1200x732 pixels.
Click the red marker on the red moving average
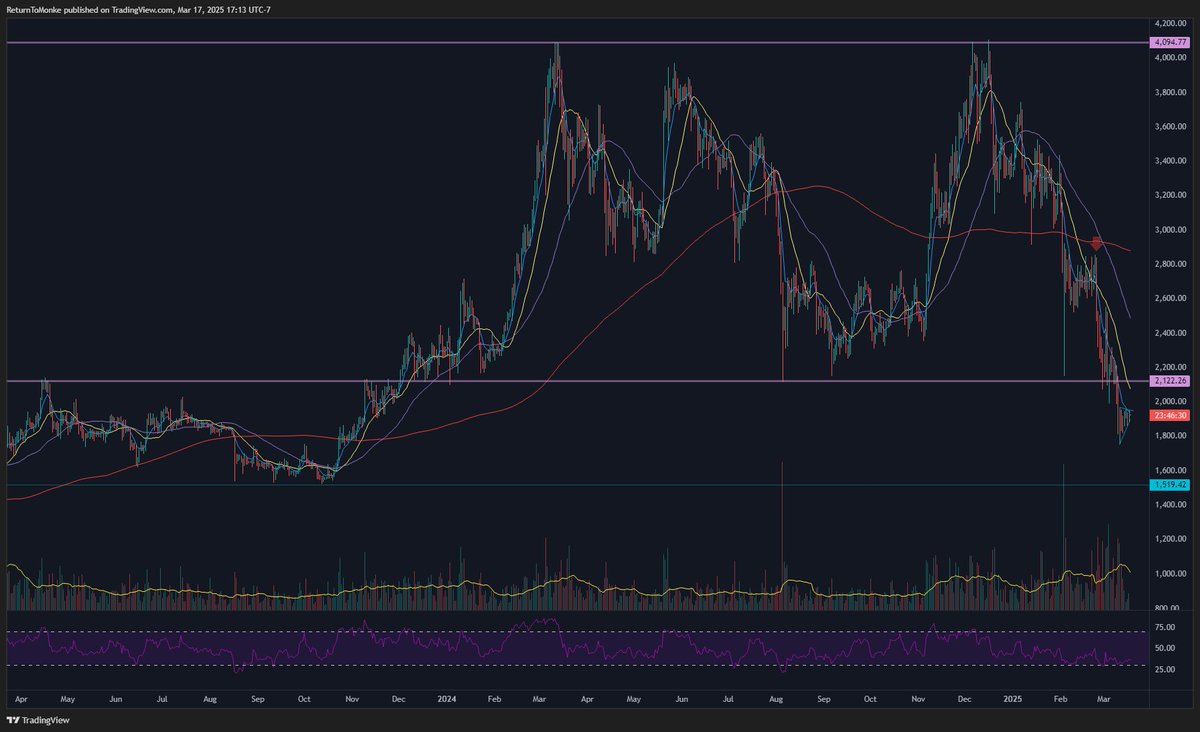pyautogui.click(x=1097, y=242)
